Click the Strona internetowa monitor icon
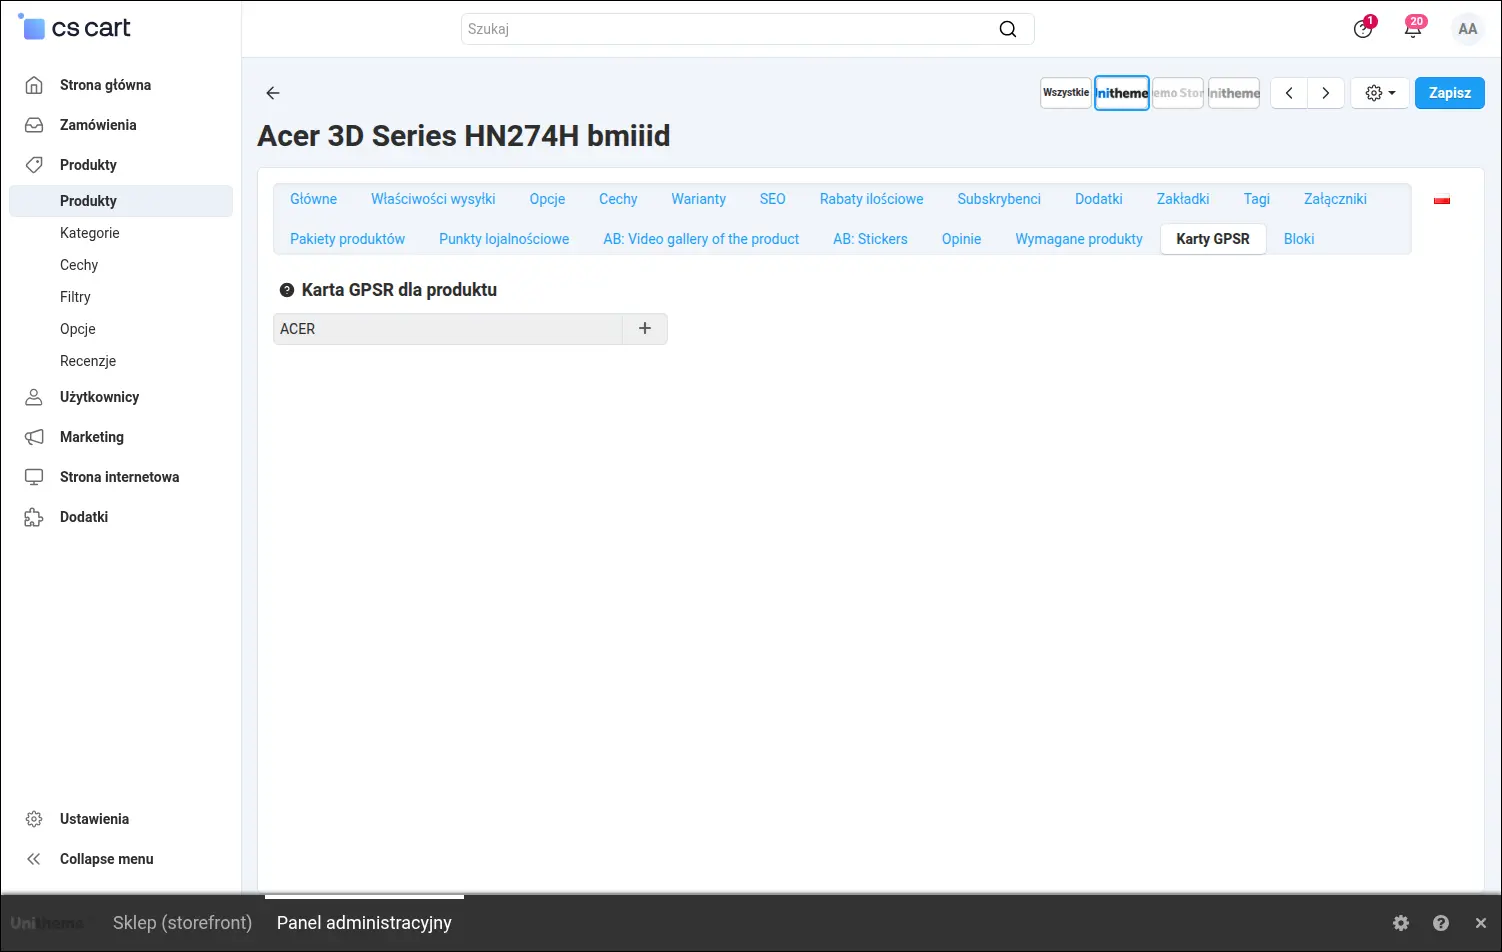This screenshot has width=1502, height=952. tap(34, 477)
